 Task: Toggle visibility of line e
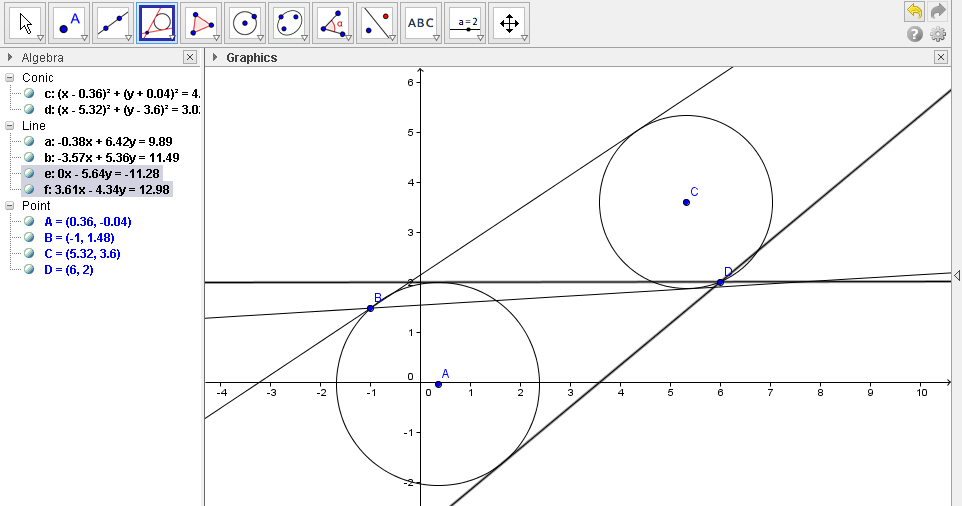pyautogui.click(x=29, y=173)
